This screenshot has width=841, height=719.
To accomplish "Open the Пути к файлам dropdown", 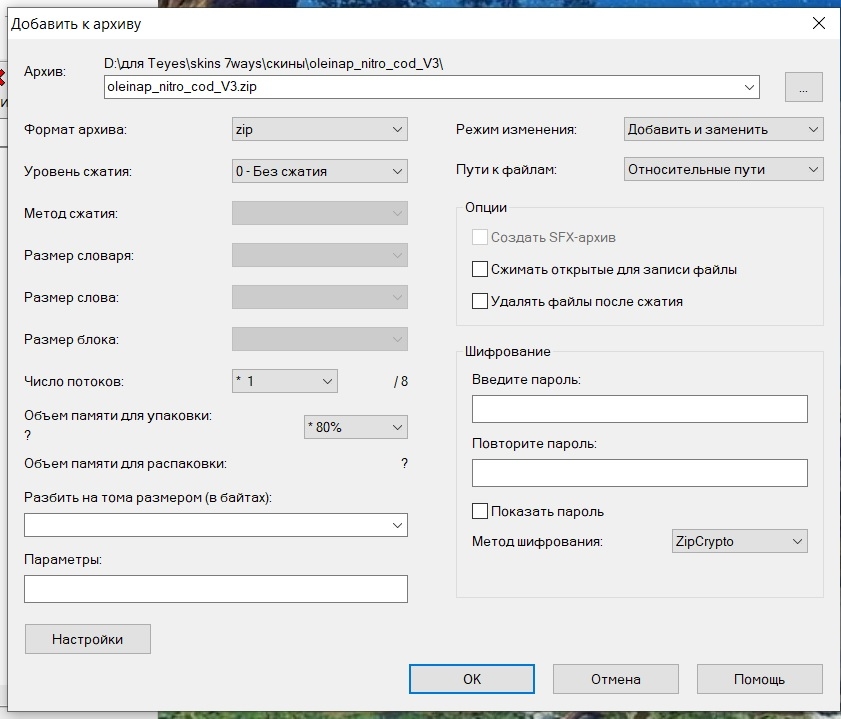I will point(722,169).
